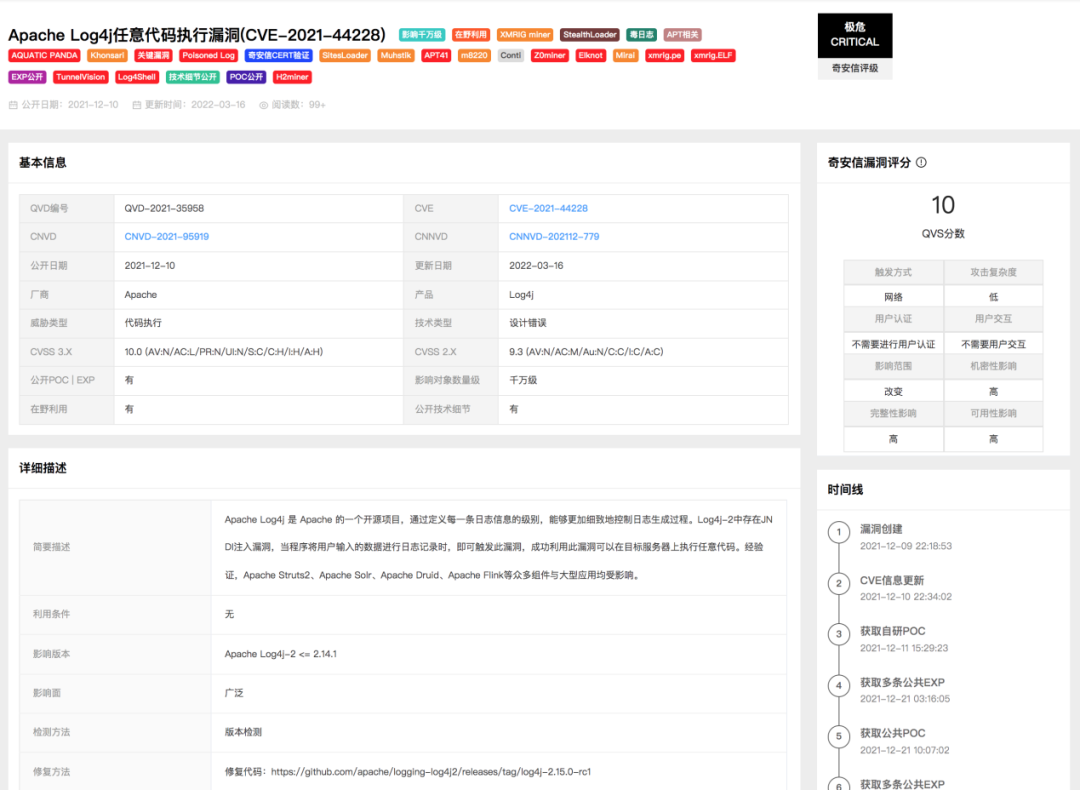Select timeline marker 5 for 获取公共POC

point(838,736)
